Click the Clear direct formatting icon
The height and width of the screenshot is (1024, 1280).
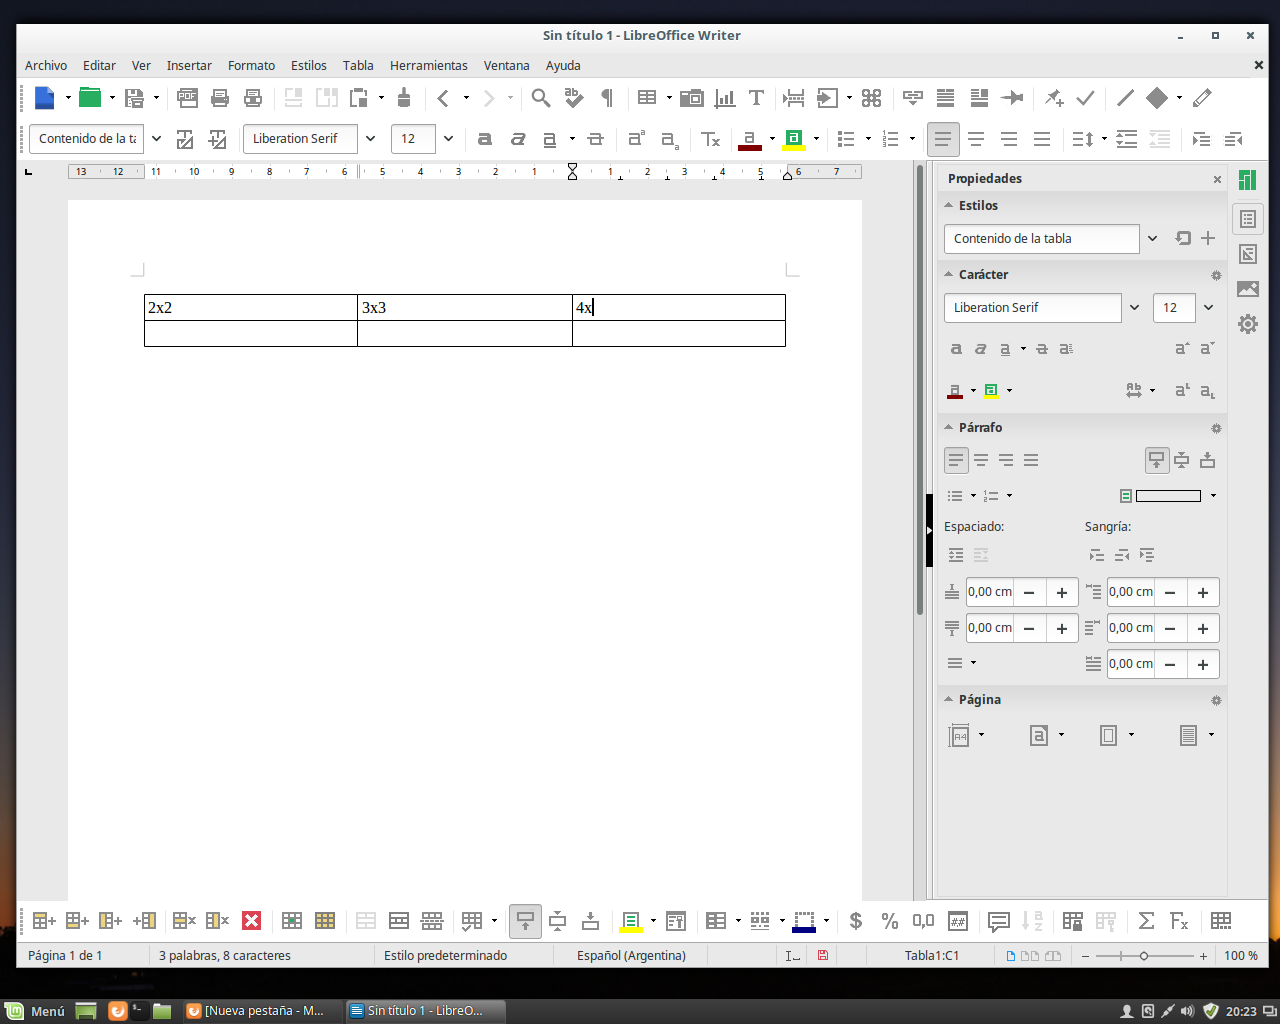coord(710,139)
